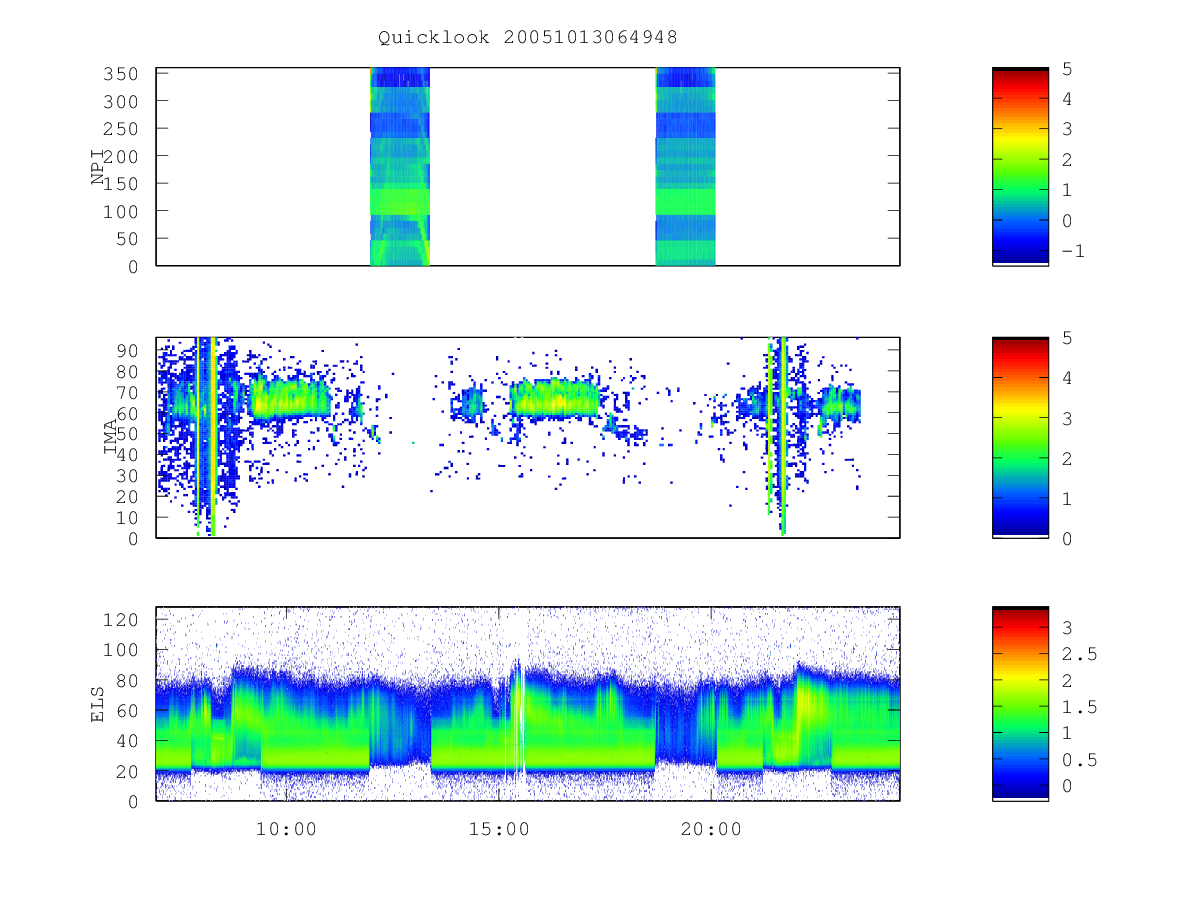Click the 2.5 label on the ELS colorbar
Screen dimensions: 1200x900
point(1079,654)
